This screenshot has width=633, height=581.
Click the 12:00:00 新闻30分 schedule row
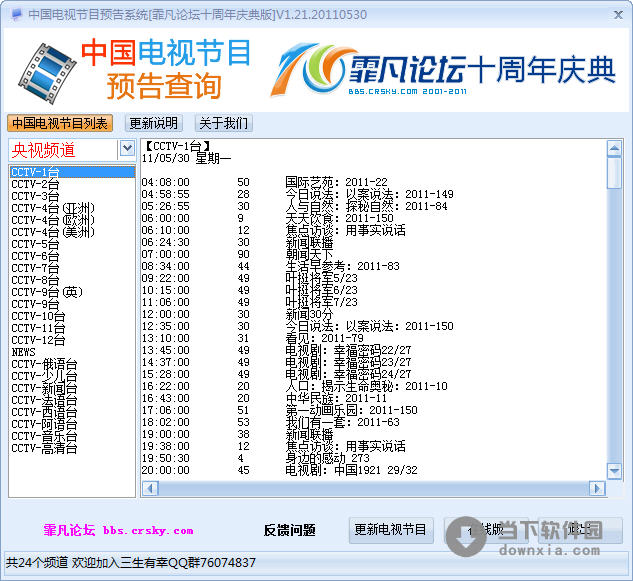click(x=237, y=314)
